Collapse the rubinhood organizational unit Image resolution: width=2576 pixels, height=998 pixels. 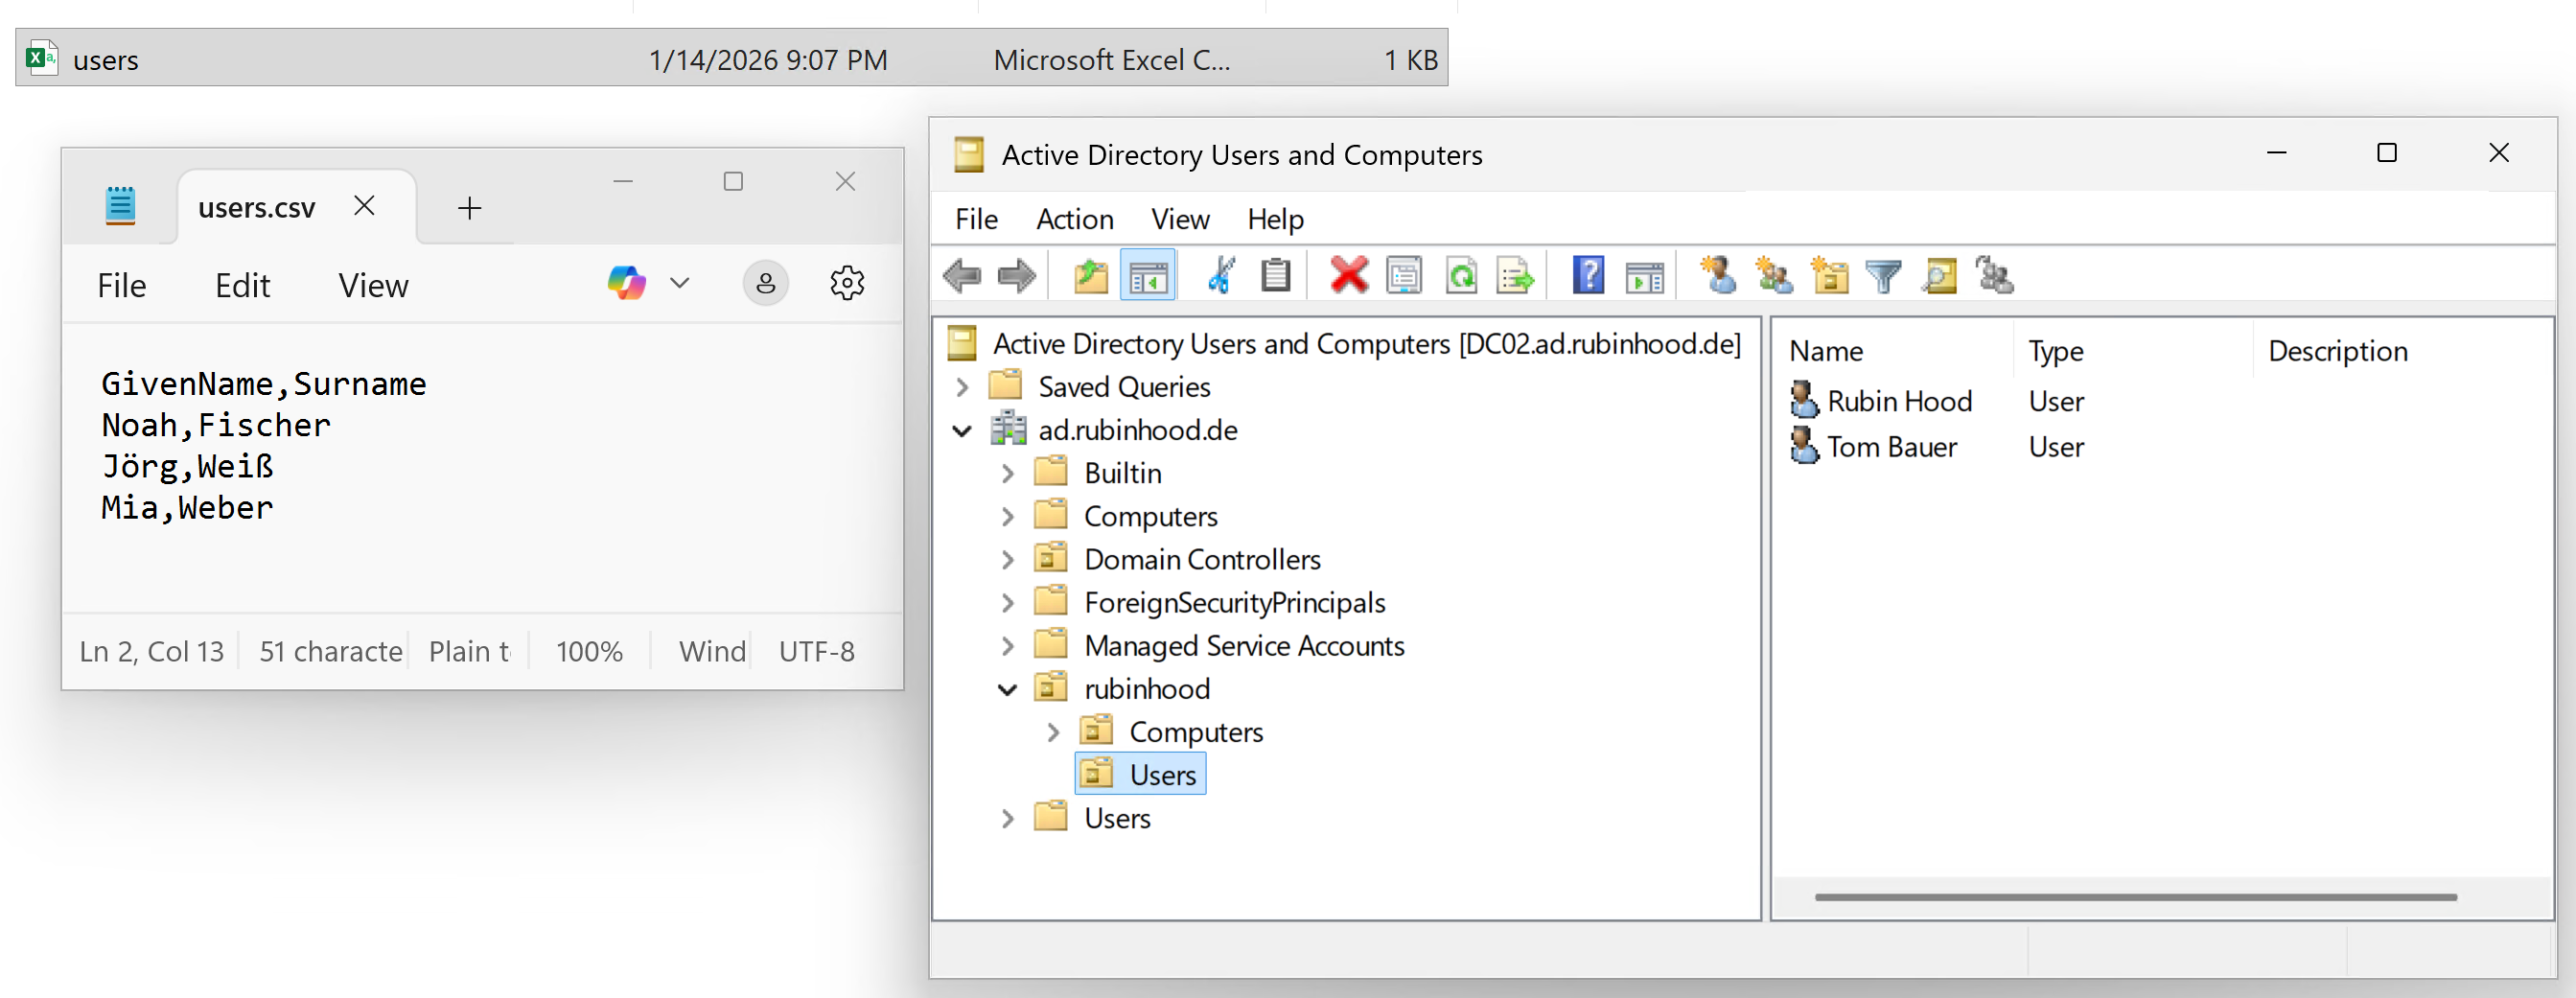coord(1007,689)
